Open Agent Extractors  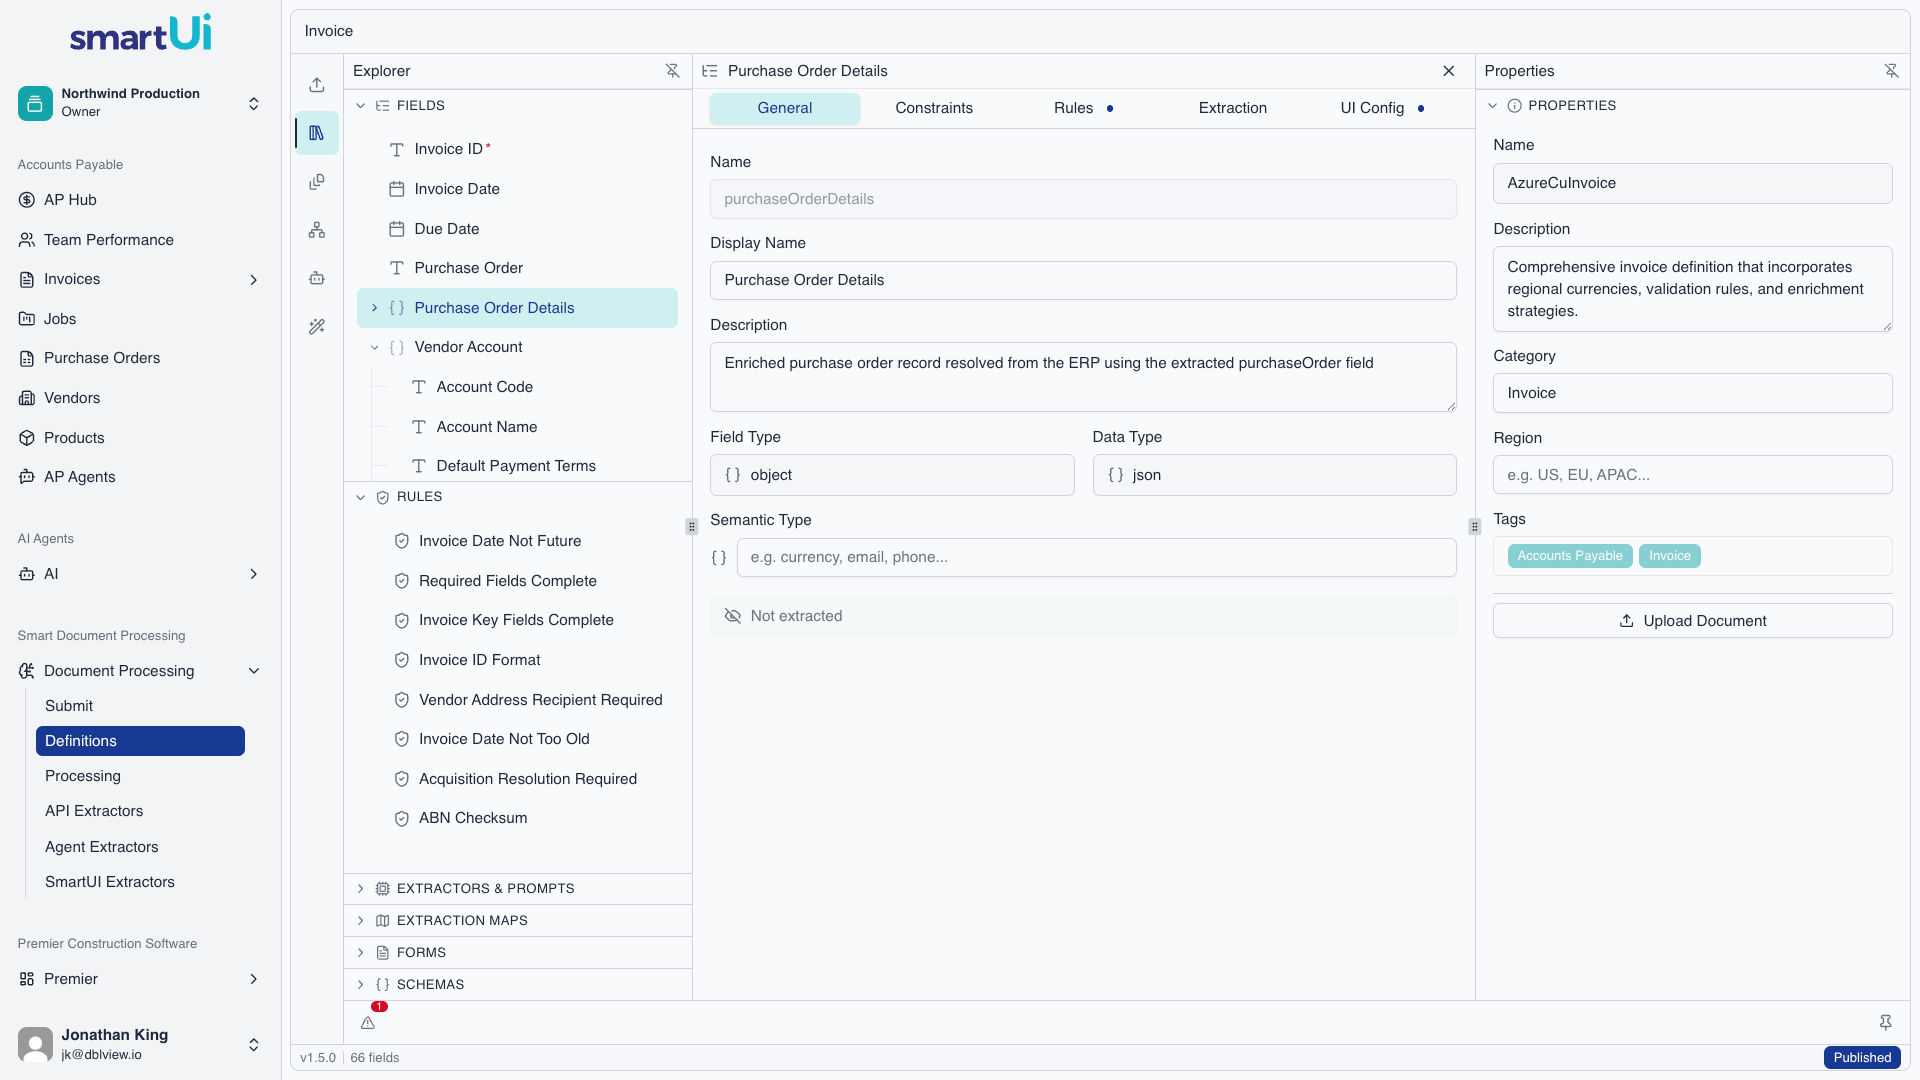point(140,847)
